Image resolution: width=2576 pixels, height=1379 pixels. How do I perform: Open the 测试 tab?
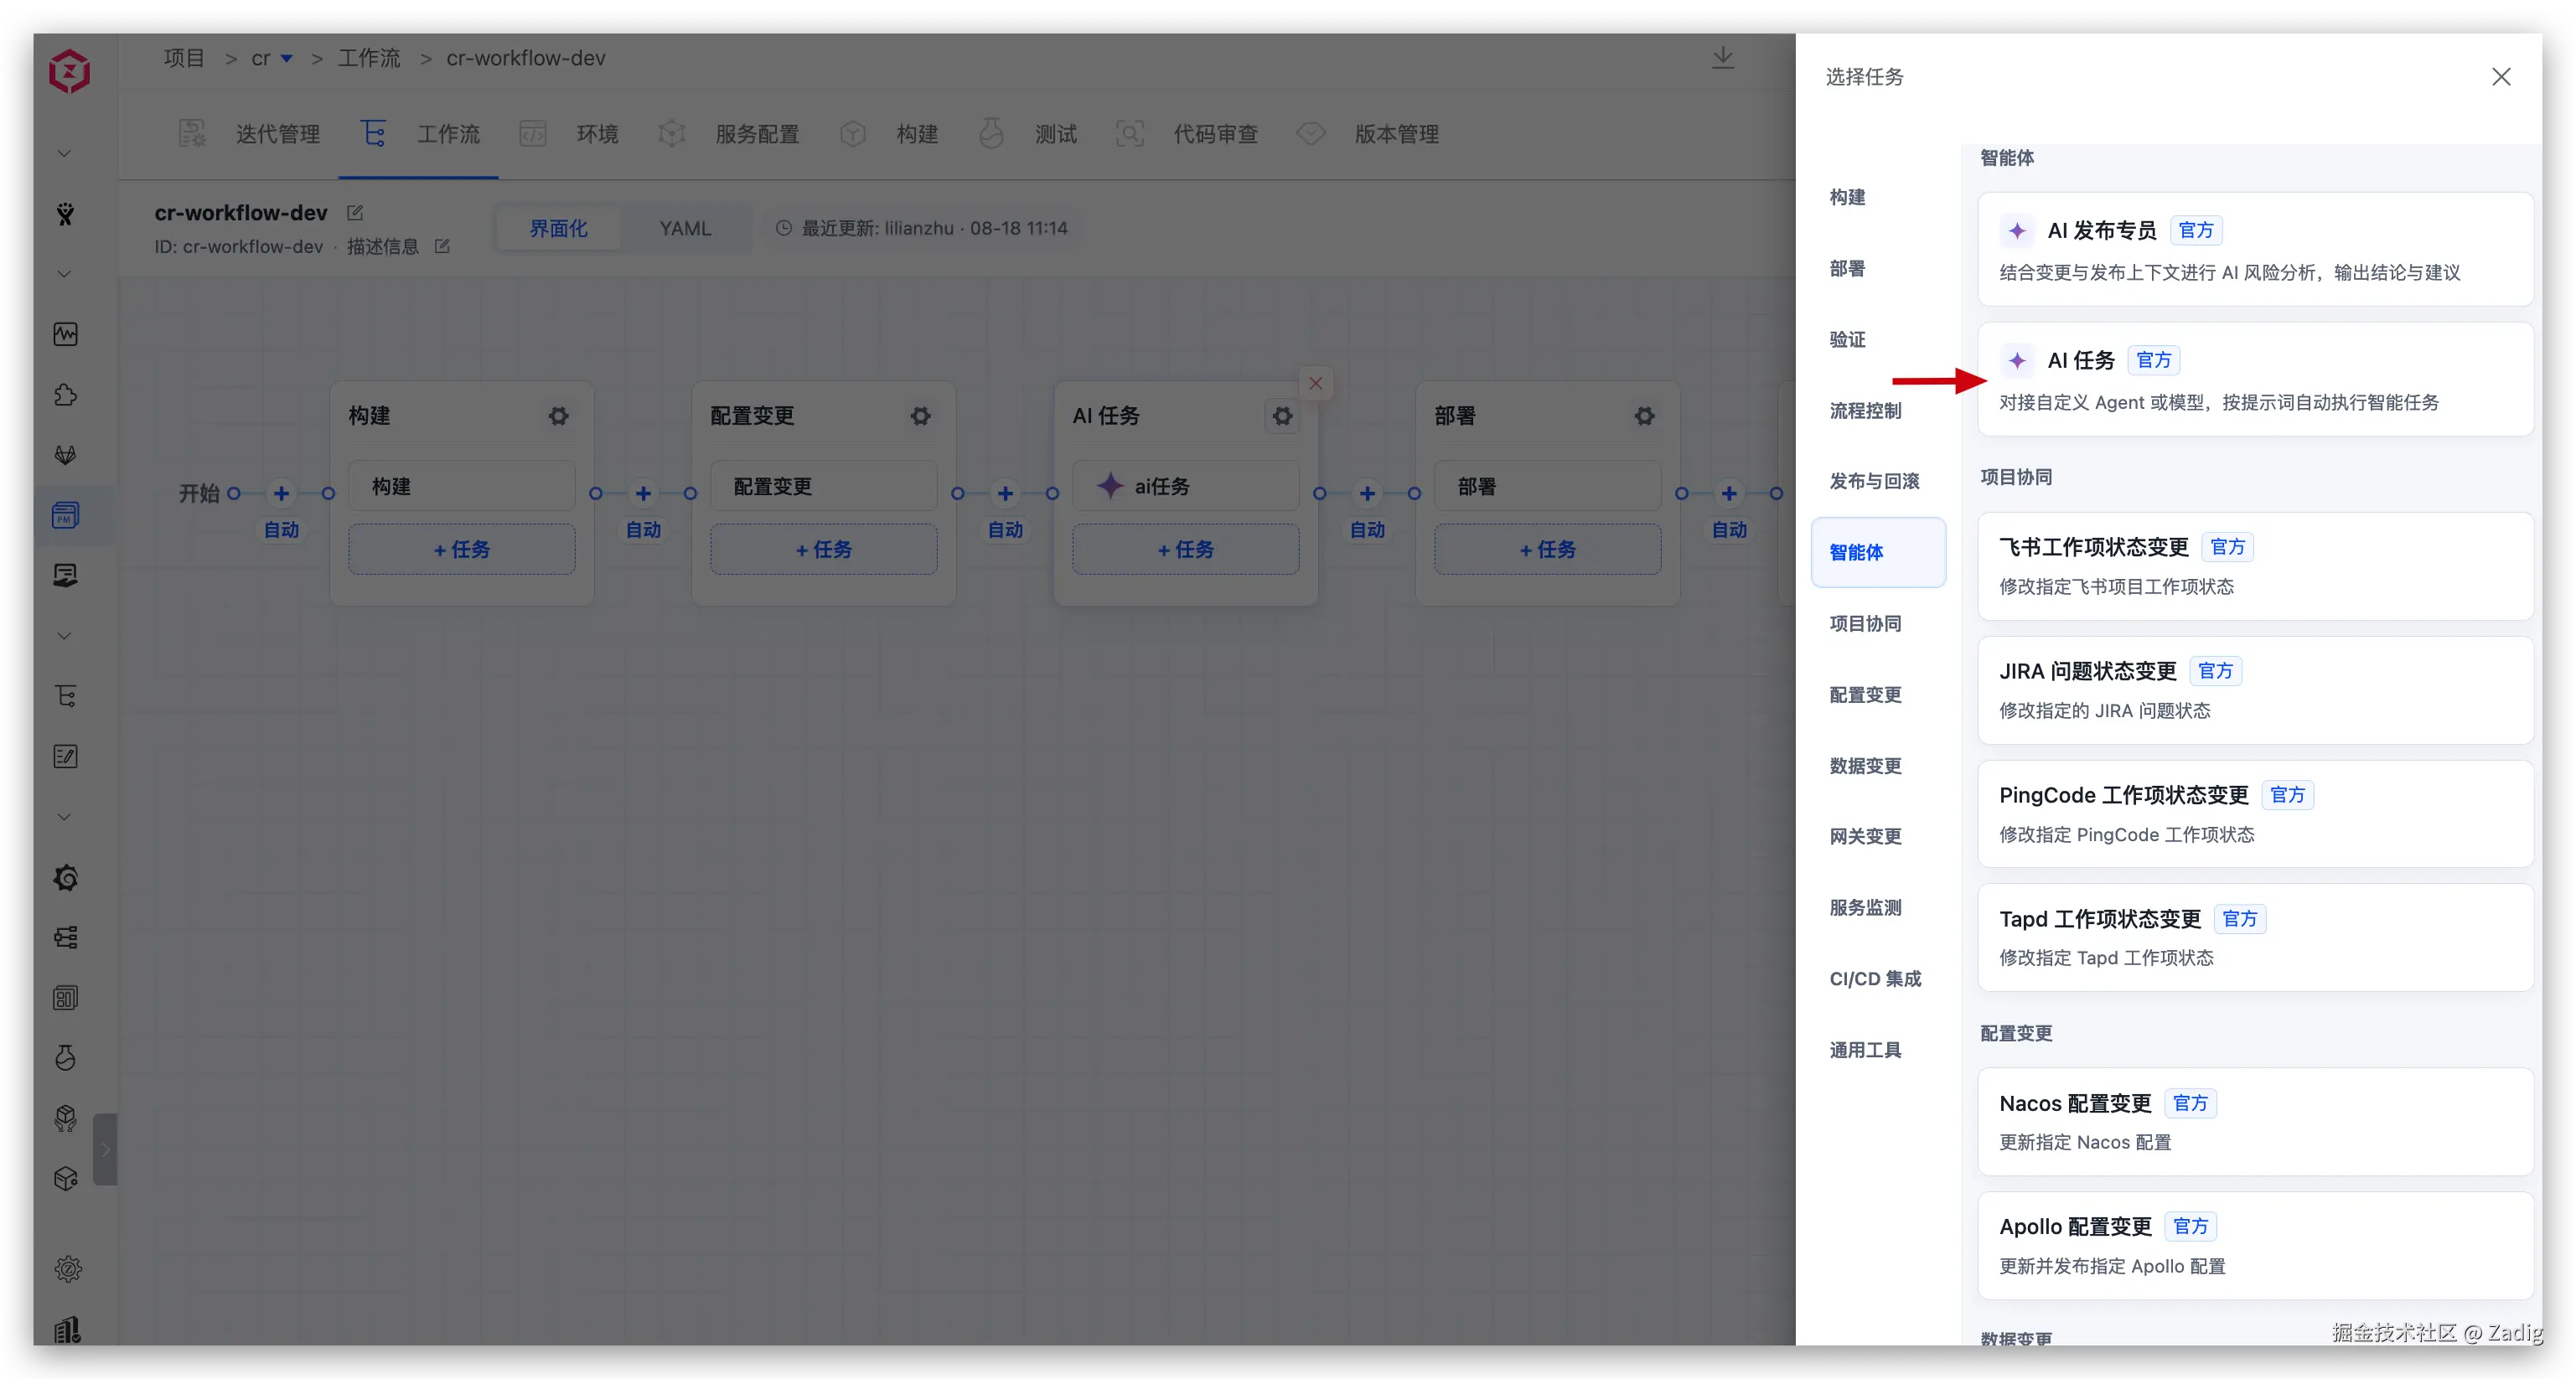[1028, 134]
